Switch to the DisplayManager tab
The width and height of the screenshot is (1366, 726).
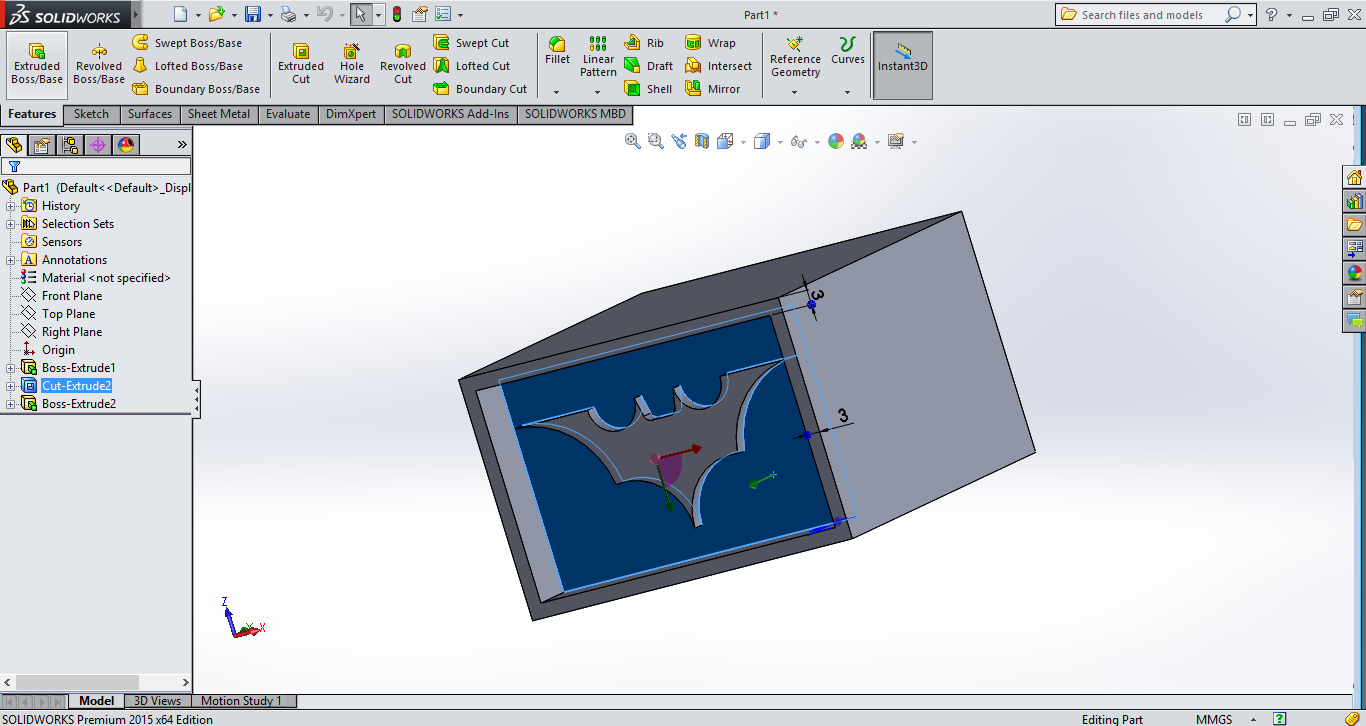click(125, 145)
